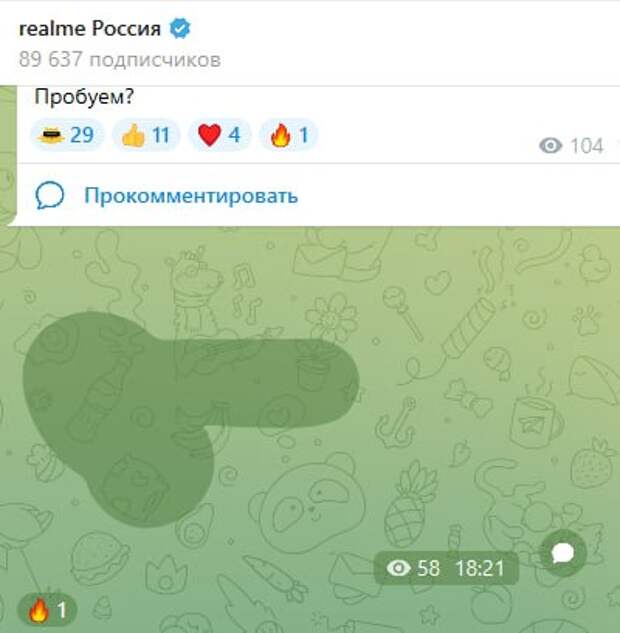This screenshot has width=620, height=633.
Task: Click the 58 view count on sticker
Action: point(428,568)
